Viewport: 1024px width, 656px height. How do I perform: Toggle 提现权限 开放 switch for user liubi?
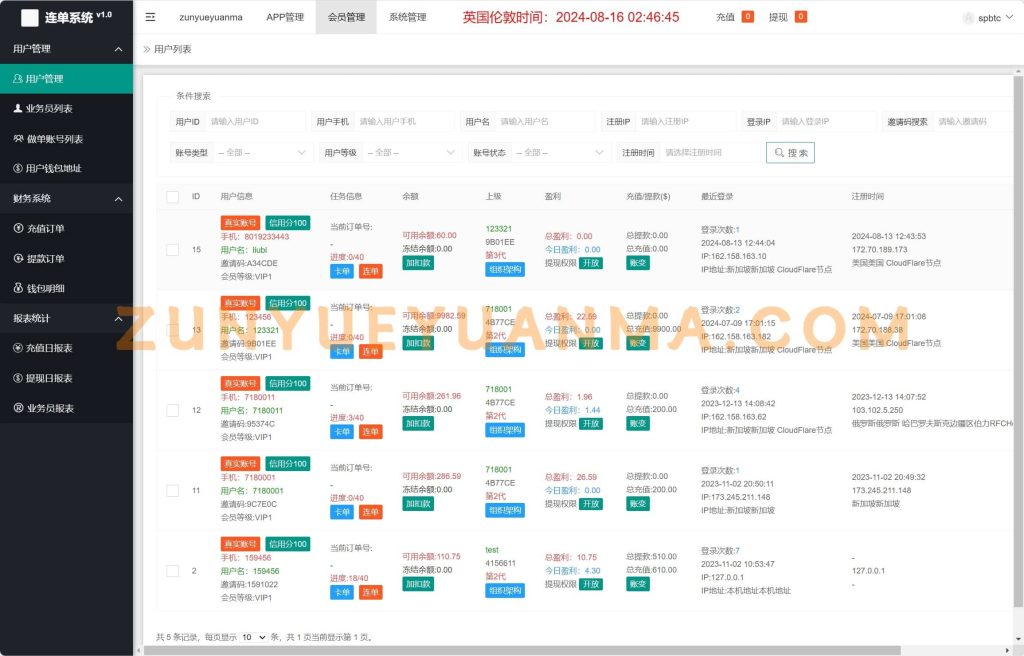[591, 263]
